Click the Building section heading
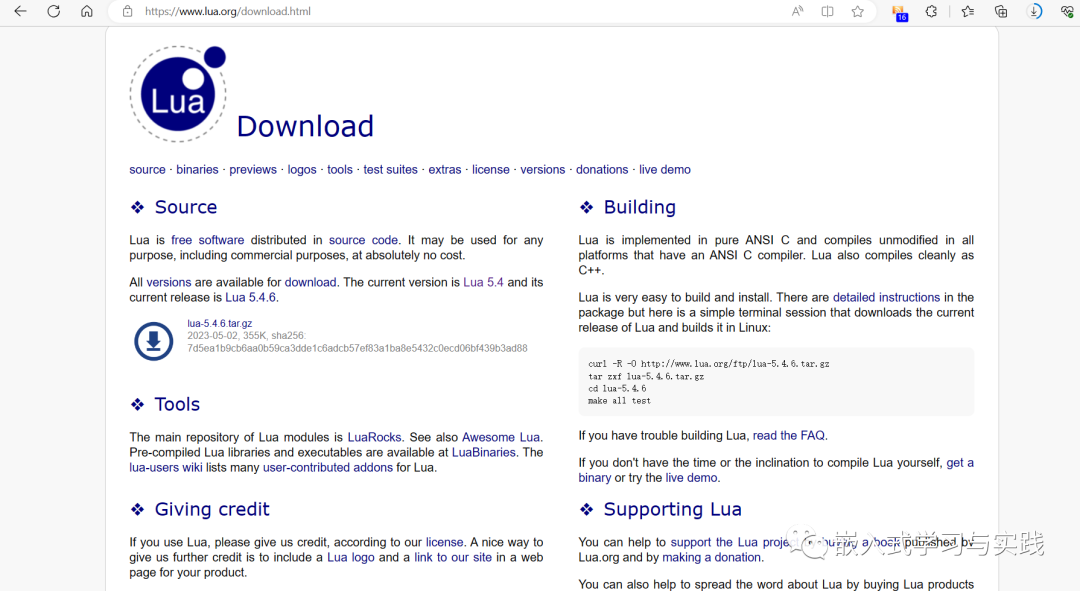This screenshot has width=1080, height=591. (640, 207)
